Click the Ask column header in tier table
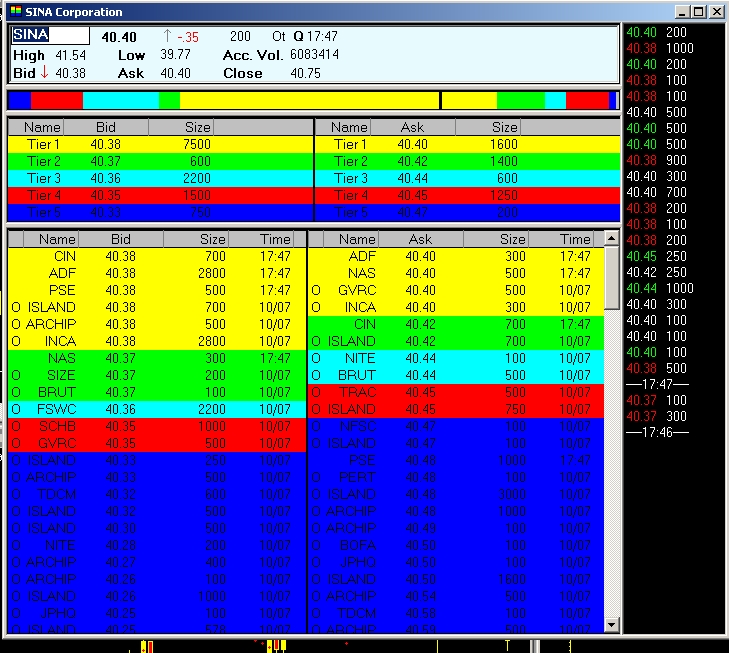The height and width of the screenshot is (653, 729). click(412, 127)
